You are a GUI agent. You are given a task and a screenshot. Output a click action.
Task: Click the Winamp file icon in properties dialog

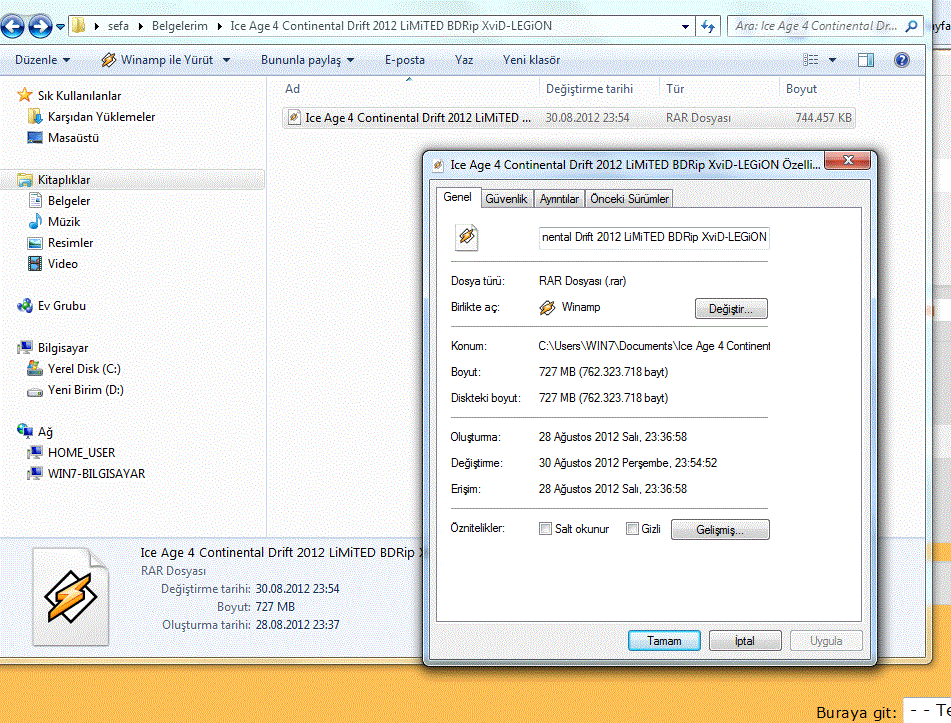[x=467, y=237]
